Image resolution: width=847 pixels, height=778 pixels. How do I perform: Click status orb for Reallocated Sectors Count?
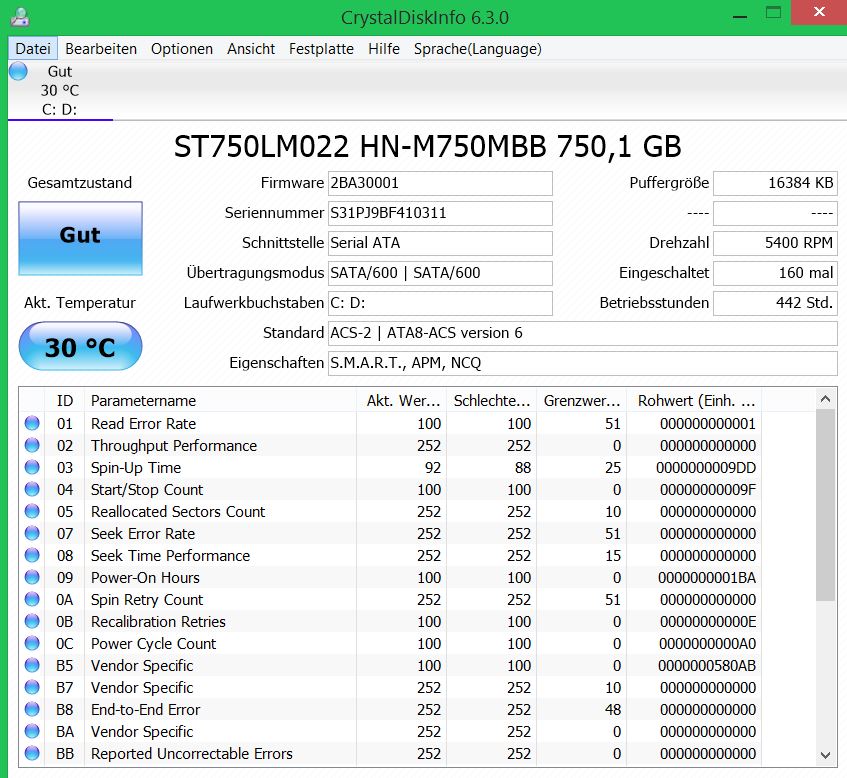[32, 511]
